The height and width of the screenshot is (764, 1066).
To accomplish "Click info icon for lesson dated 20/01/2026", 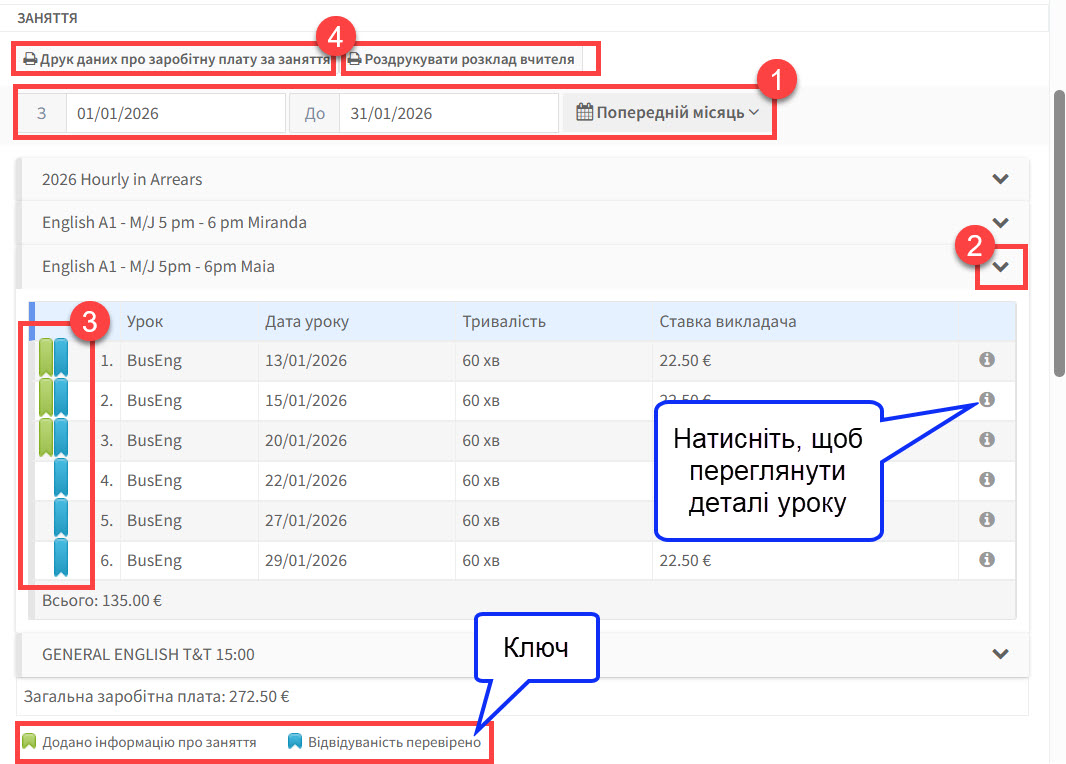I will 987,440.
